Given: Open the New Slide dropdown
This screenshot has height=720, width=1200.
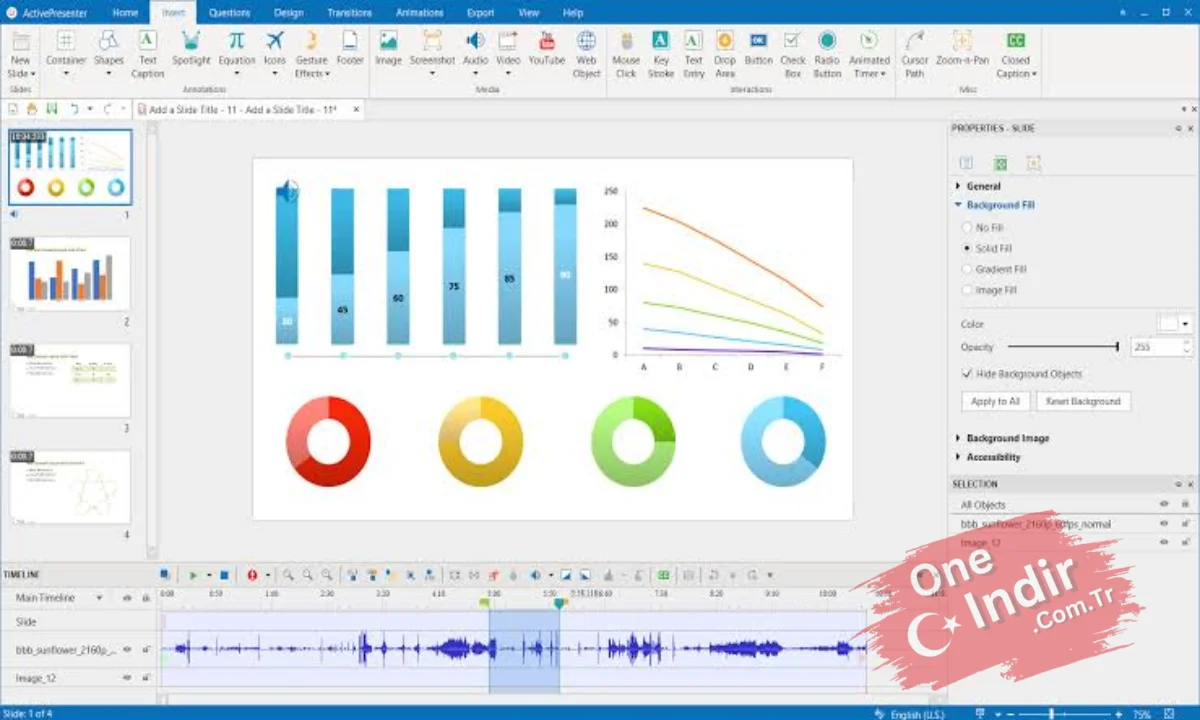Looking at the screenshot, I should [x=32, y=74].
